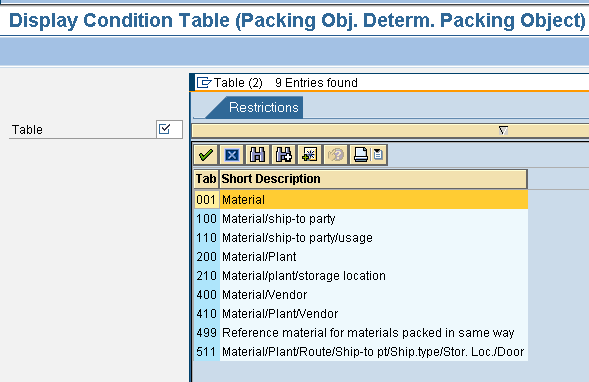Switch to the Restrictions tab
This screenshot has height=382, width=589.
(263, 107)
